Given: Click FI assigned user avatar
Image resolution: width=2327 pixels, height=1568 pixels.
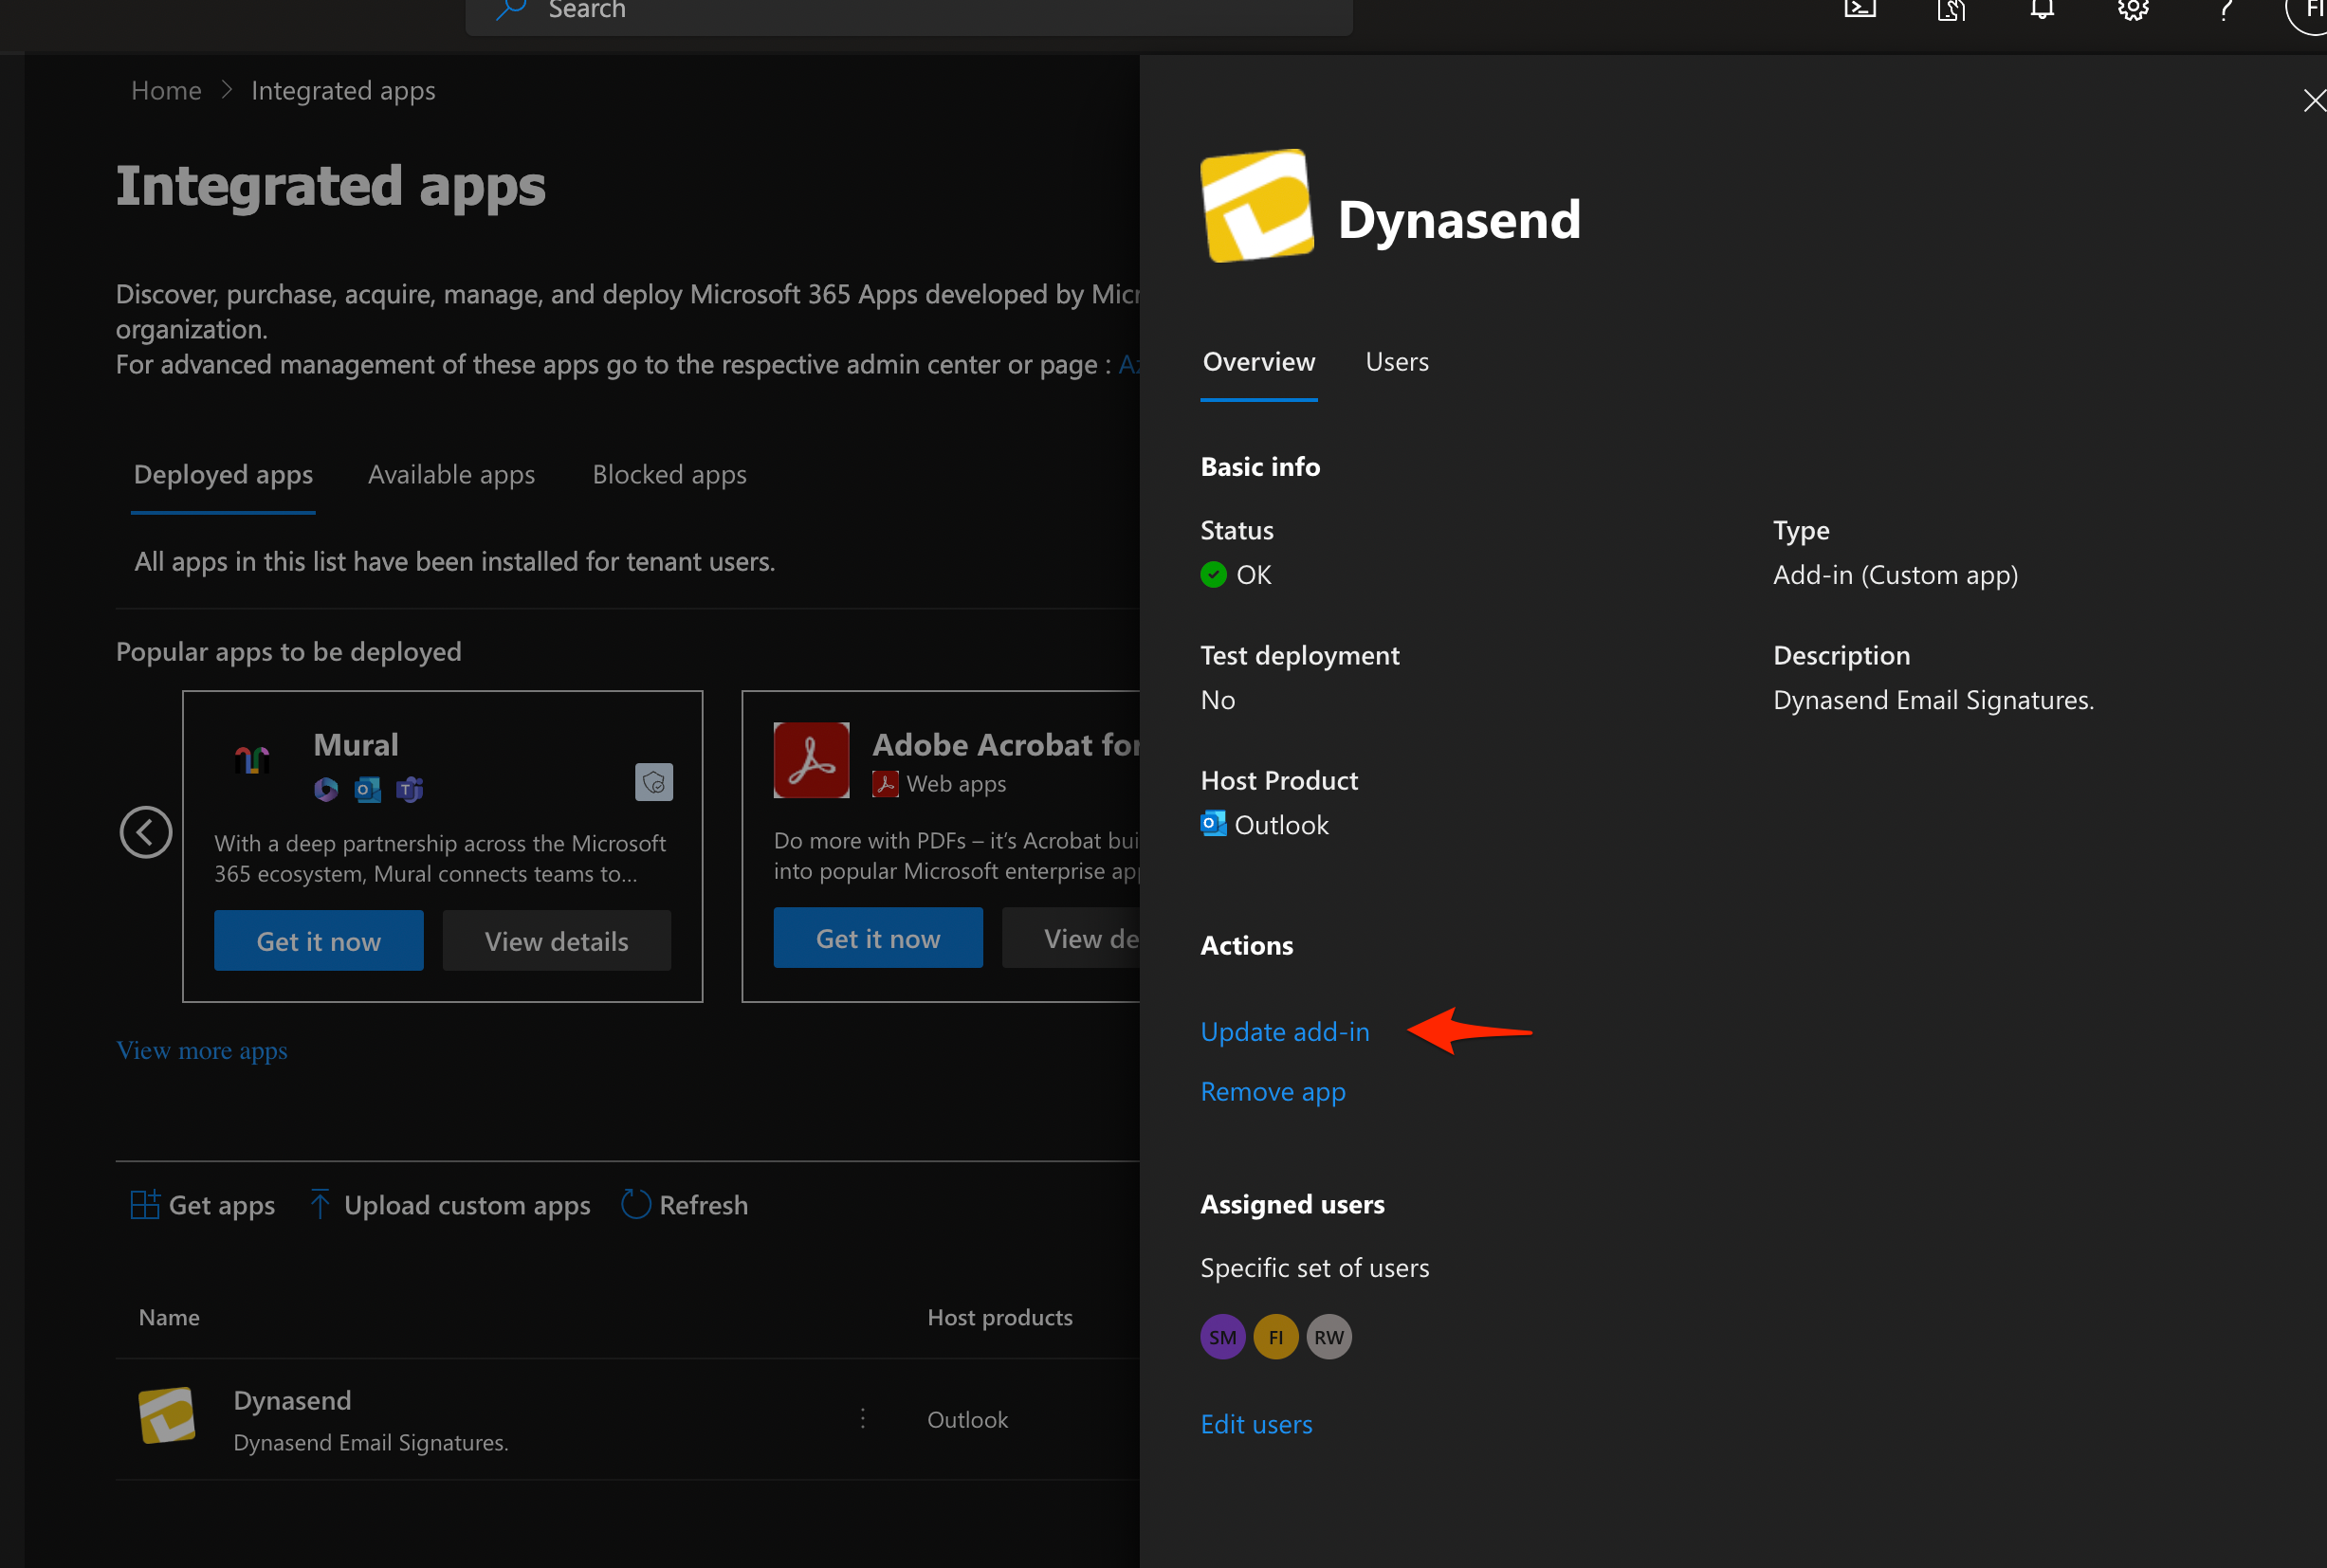Looking at the screenshot, I should [1276, 1337].
